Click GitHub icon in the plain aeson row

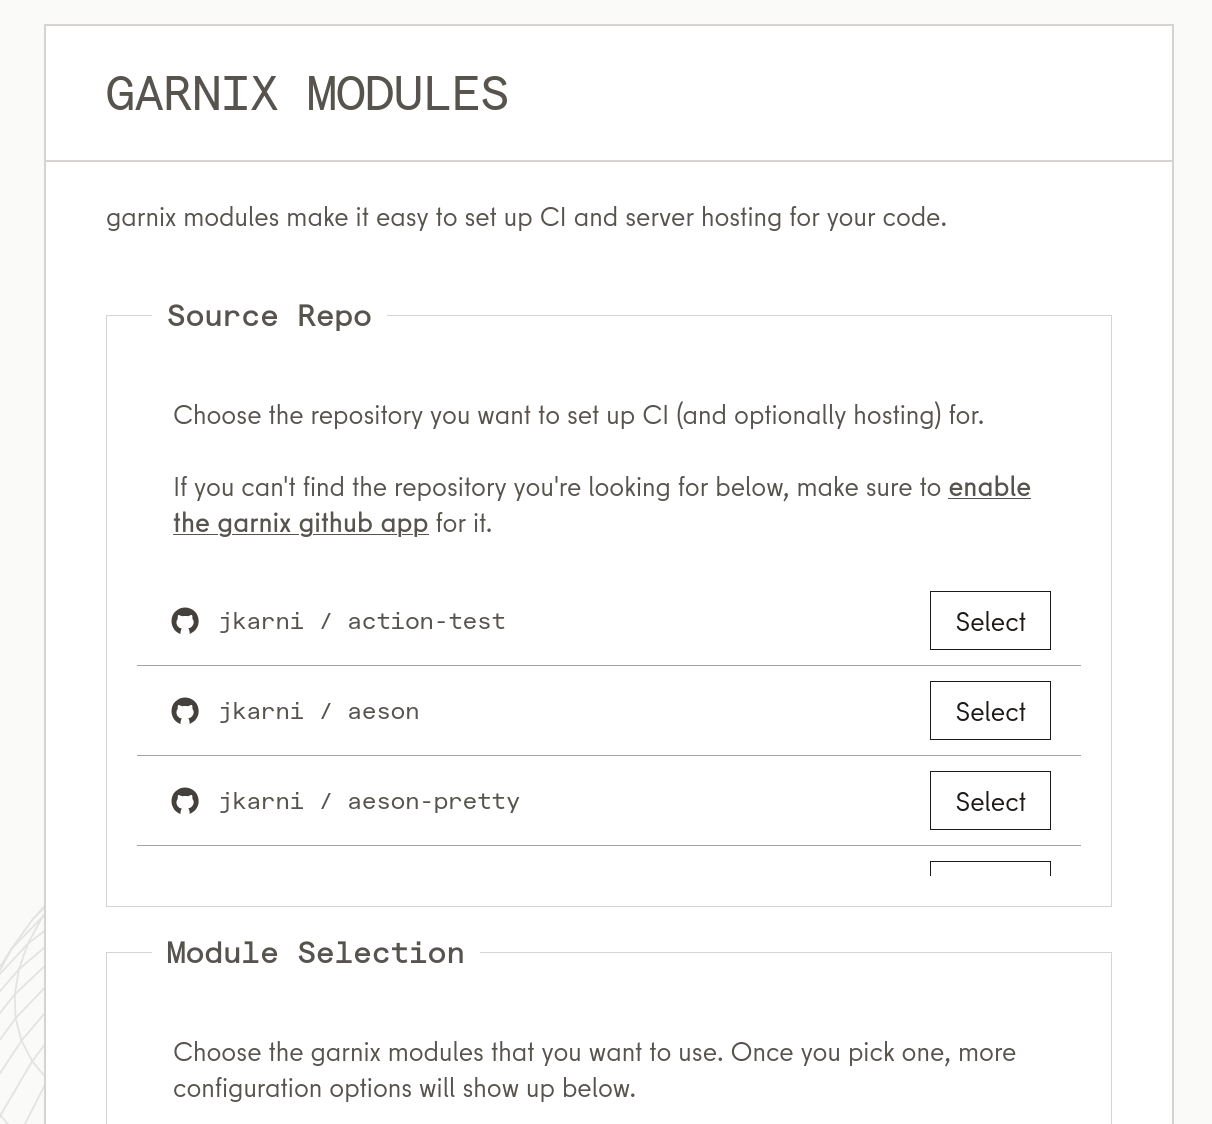pos(185,711)
